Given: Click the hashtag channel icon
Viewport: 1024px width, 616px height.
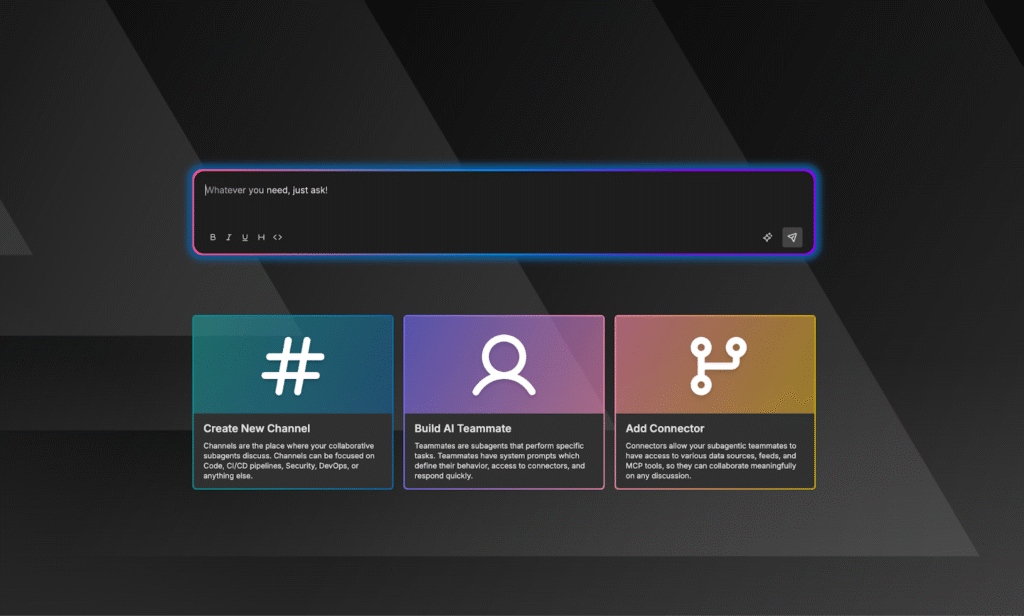Looking at the screenshot, I should pyautogui.click(x=293, y=365).
